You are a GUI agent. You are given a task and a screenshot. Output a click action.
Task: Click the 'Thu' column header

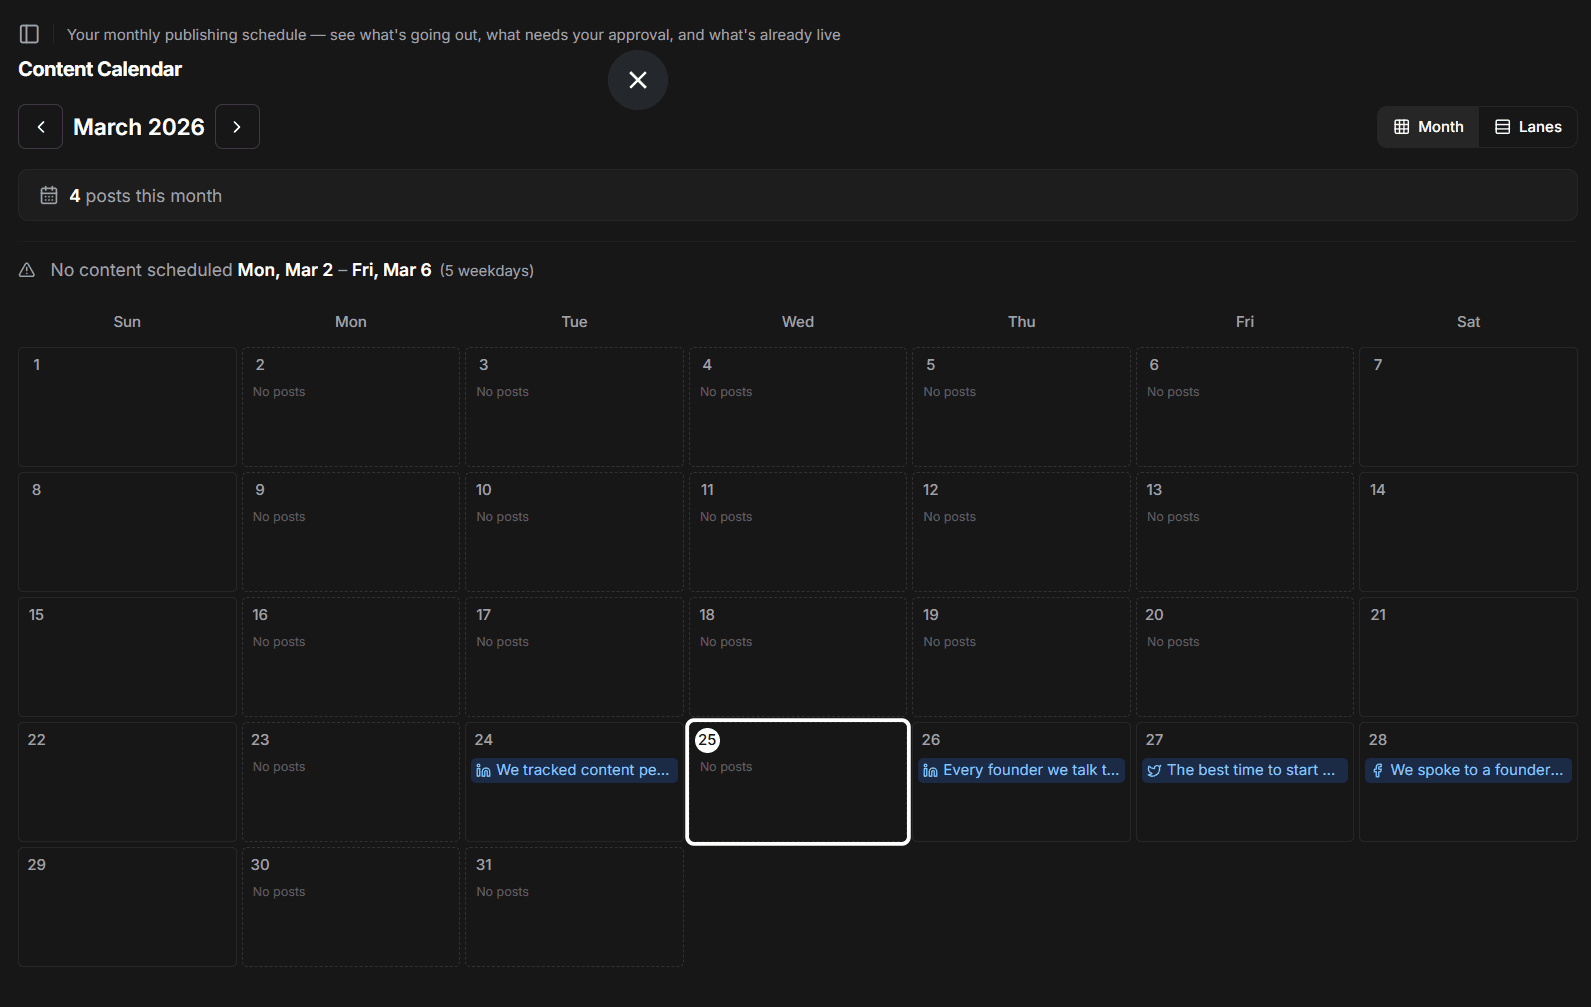pyautogui.click(x=1021, y=322)
